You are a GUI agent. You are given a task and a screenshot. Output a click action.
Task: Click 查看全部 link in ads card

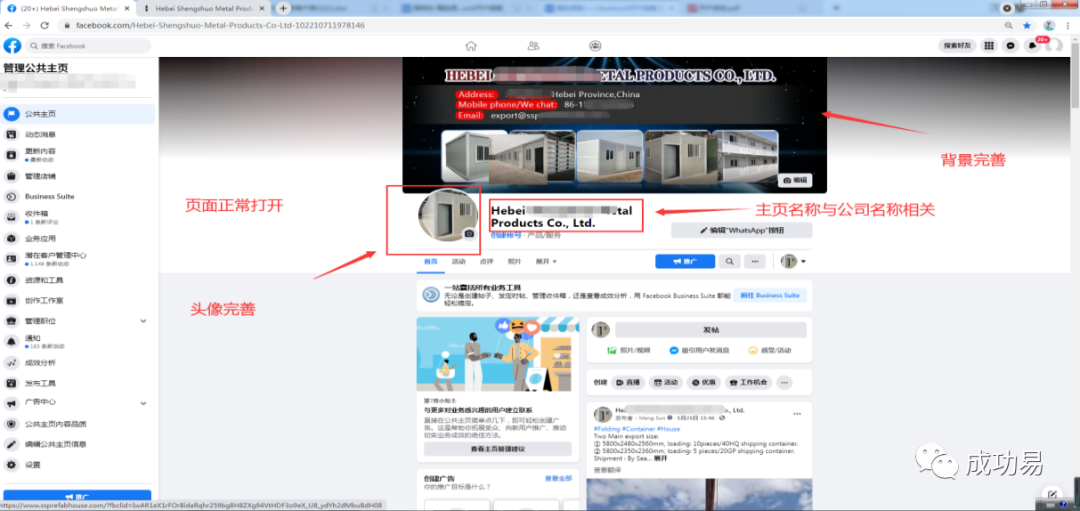[559, 478]
